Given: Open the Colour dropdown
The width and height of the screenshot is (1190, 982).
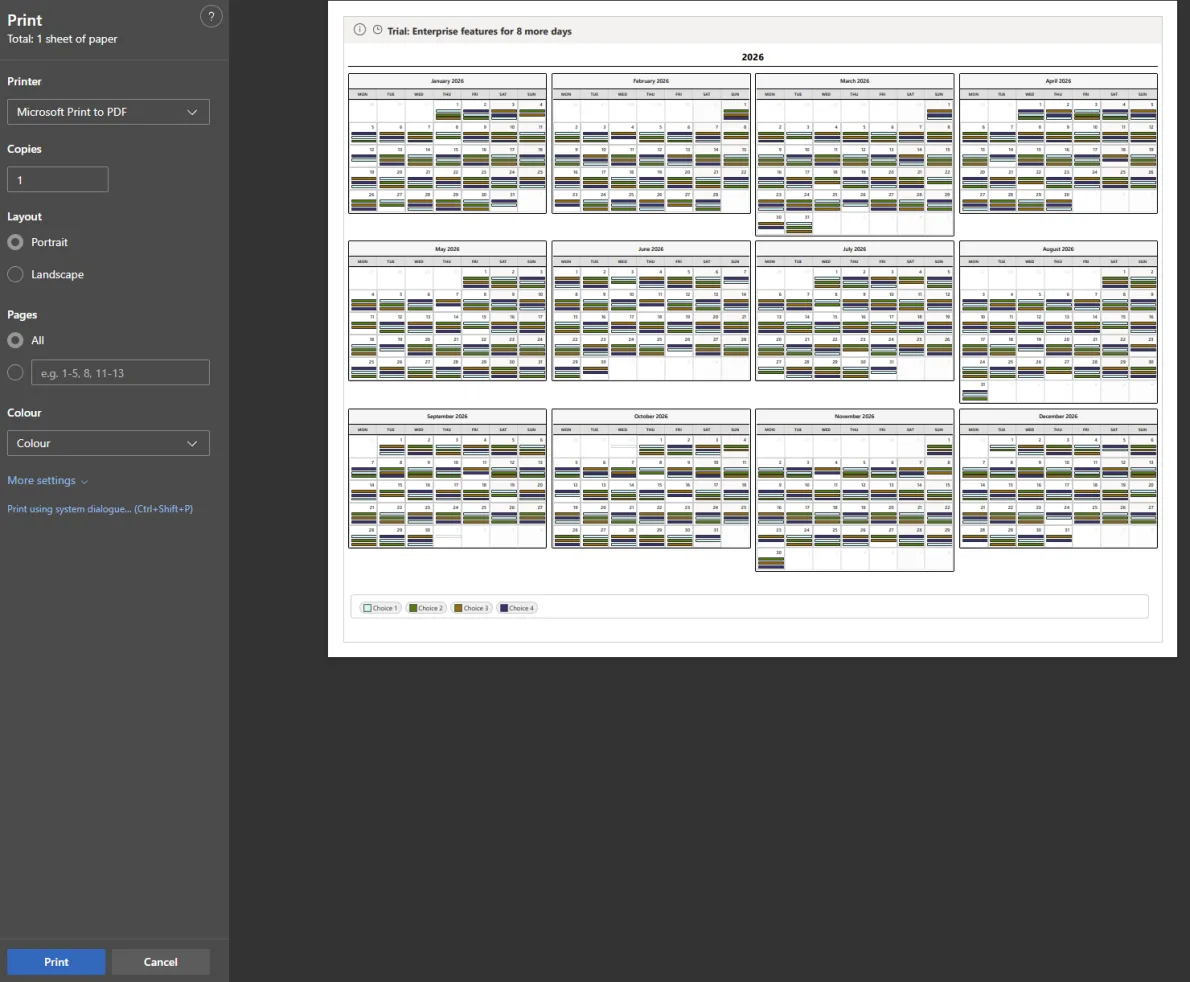Looking at the screenshot, I should point(107,443).
